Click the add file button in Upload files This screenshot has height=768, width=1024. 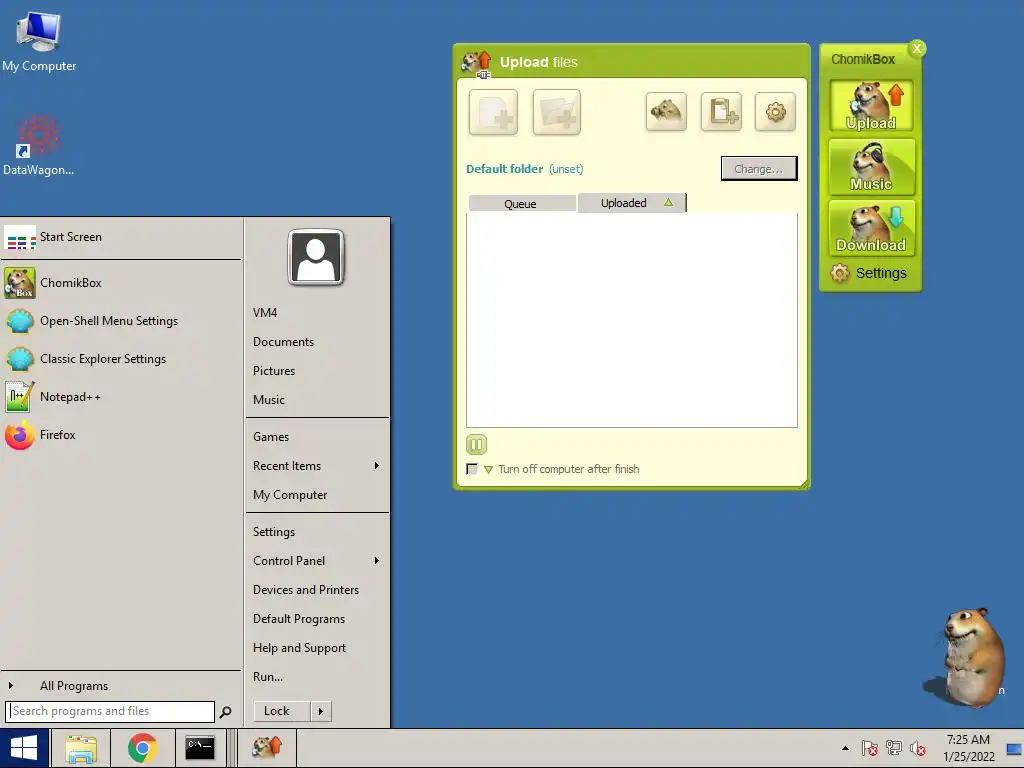click(x=493, y=112)
